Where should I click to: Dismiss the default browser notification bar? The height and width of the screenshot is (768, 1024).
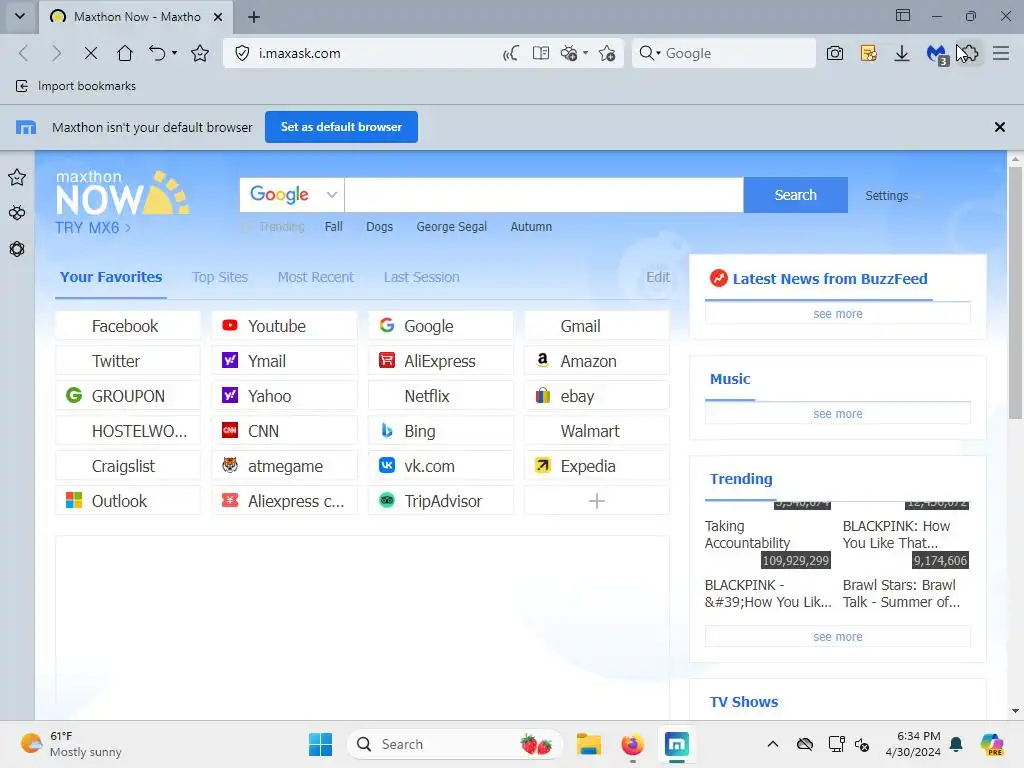coord(999,127)
